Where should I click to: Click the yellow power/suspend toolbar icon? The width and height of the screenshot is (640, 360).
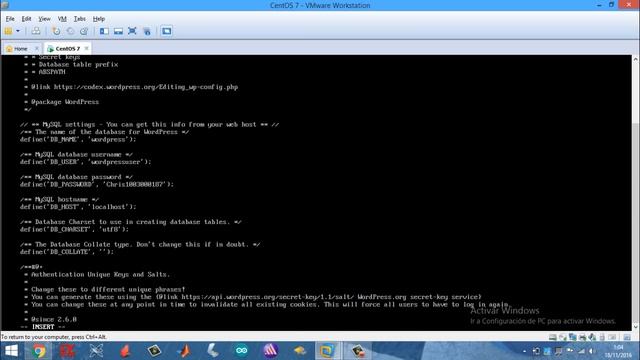pos(9,31)
